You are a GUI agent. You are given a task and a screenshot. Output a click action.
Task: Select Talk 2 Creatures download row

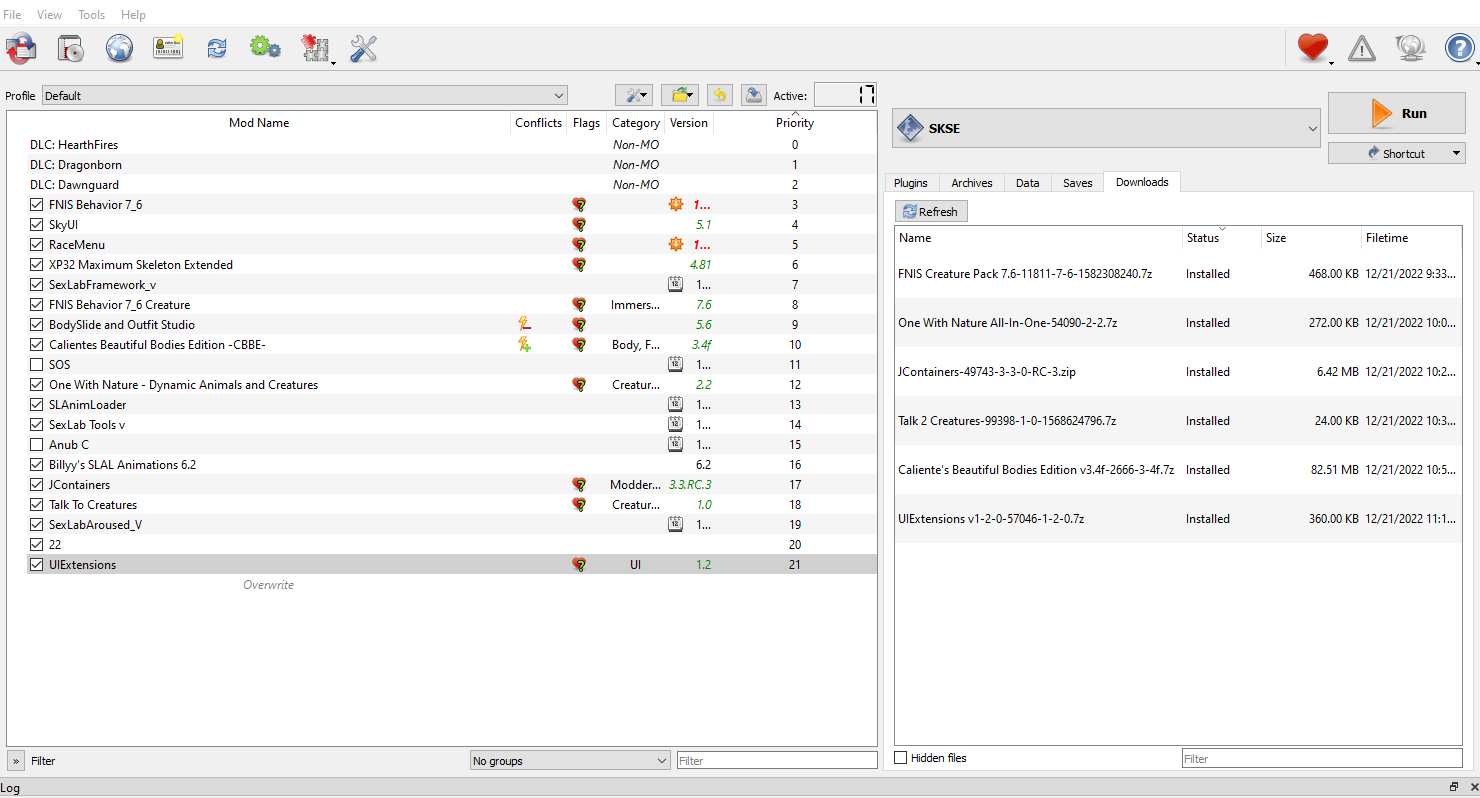(x=1178, y=421)
